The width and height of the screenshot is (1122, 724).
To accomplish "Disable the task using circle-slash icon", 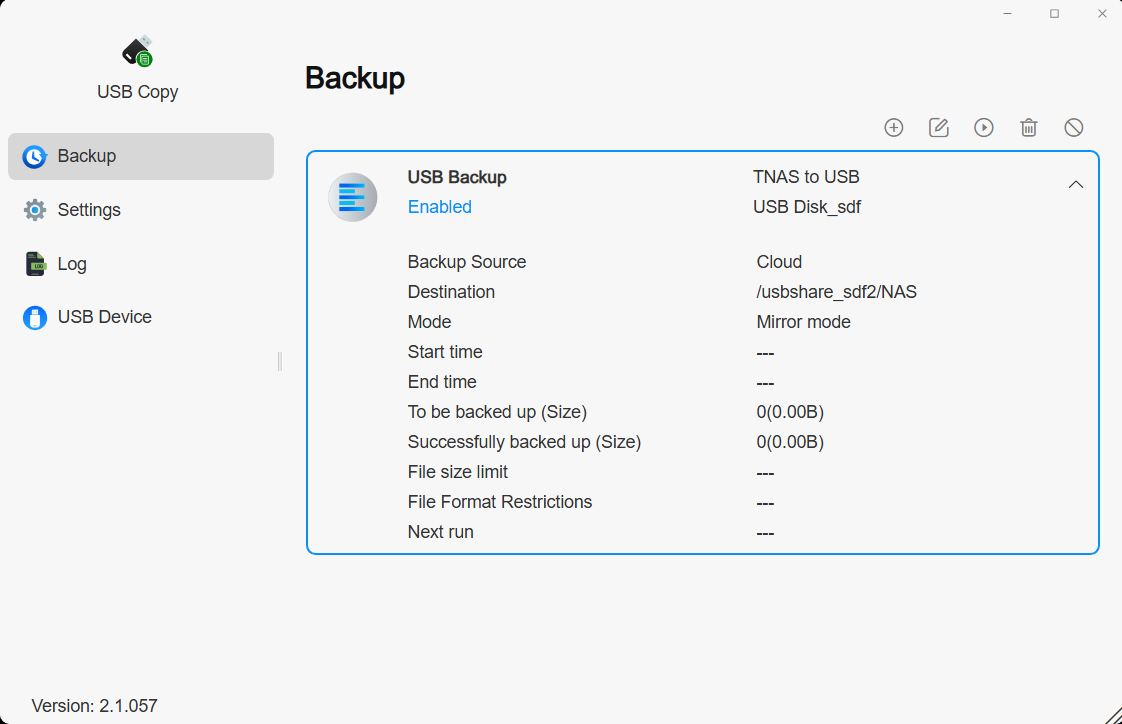I will click(1074, 127).
